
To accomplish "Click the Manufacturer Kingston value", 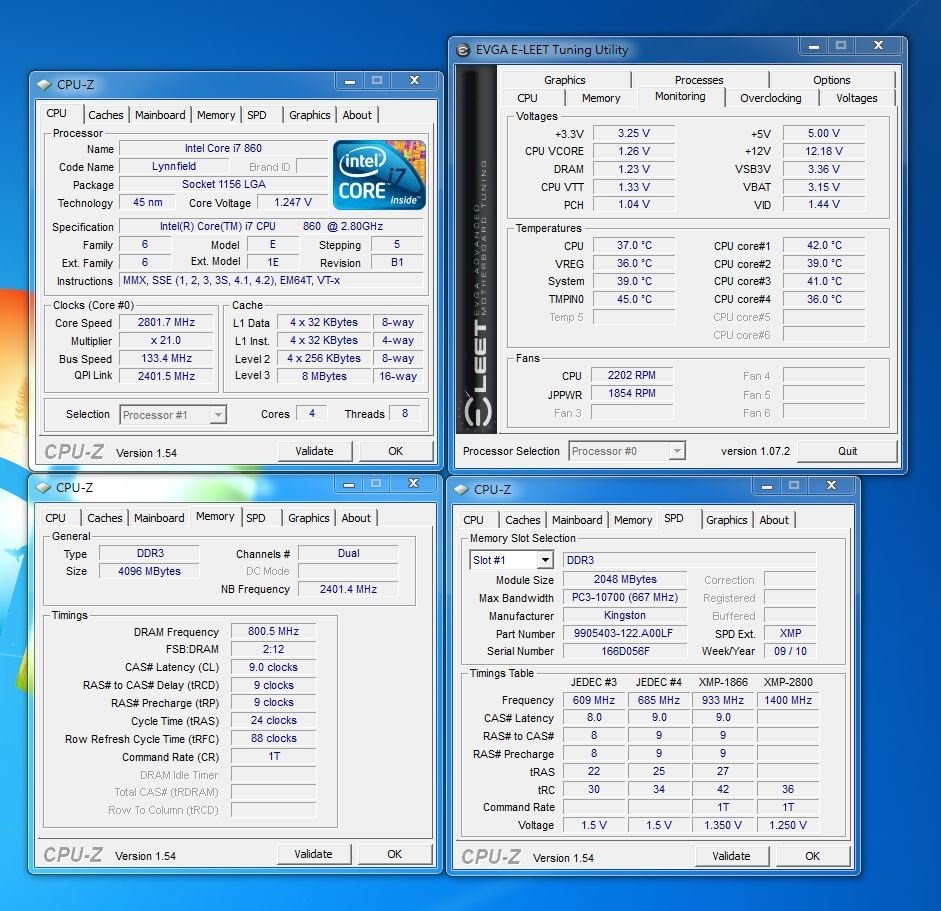I will (x=625, y=615).
